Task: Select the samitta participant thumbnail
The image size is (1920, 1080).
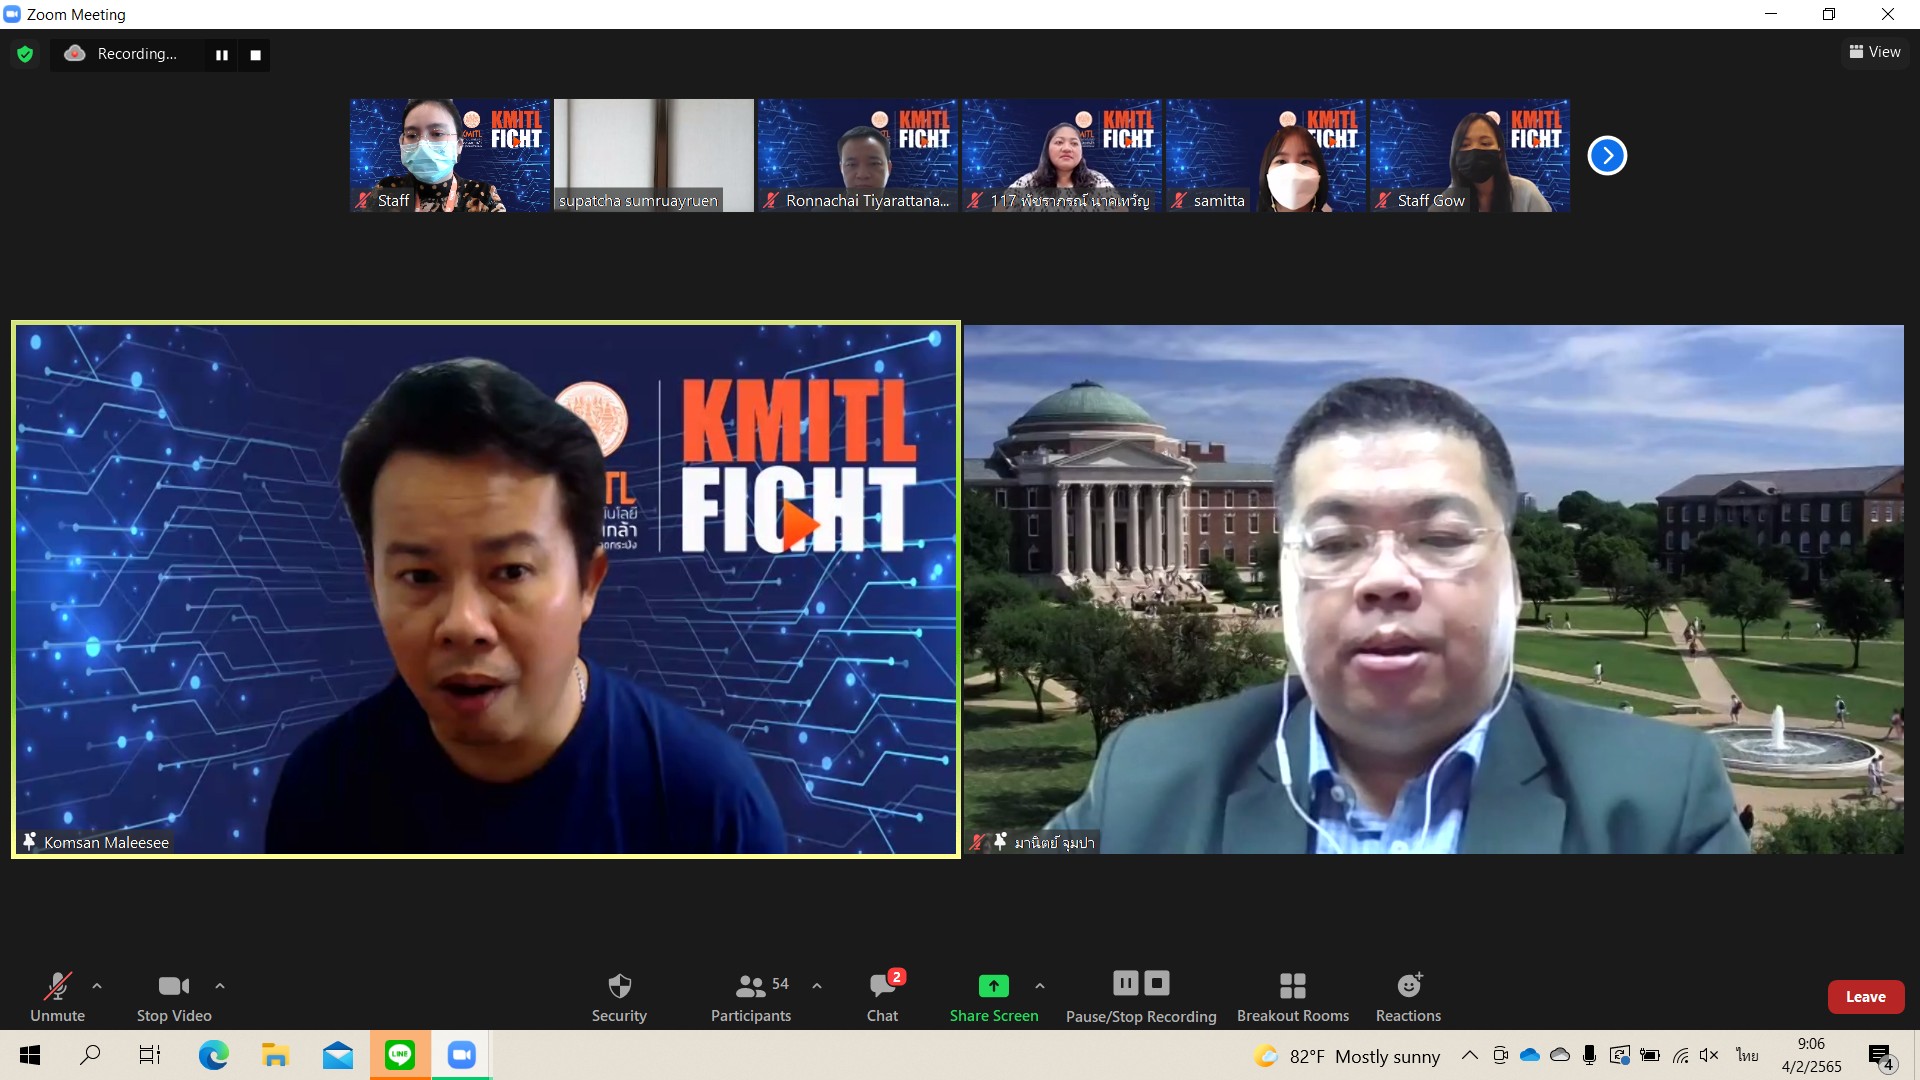Action: coord(1266,155)
